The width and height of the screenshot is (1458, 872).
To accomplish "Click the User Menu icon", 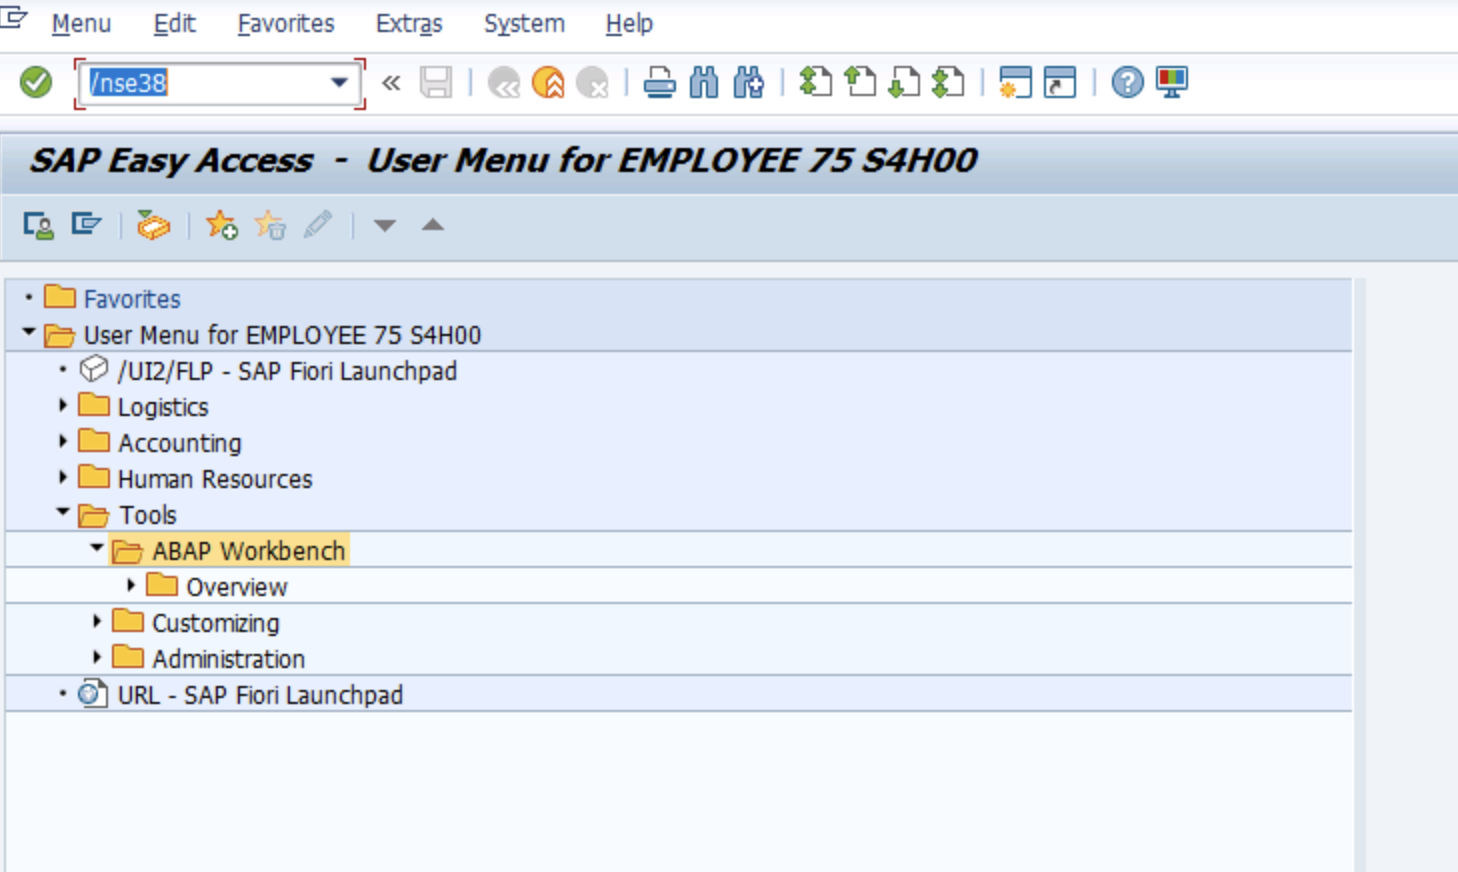I will (x=38, y=225).
